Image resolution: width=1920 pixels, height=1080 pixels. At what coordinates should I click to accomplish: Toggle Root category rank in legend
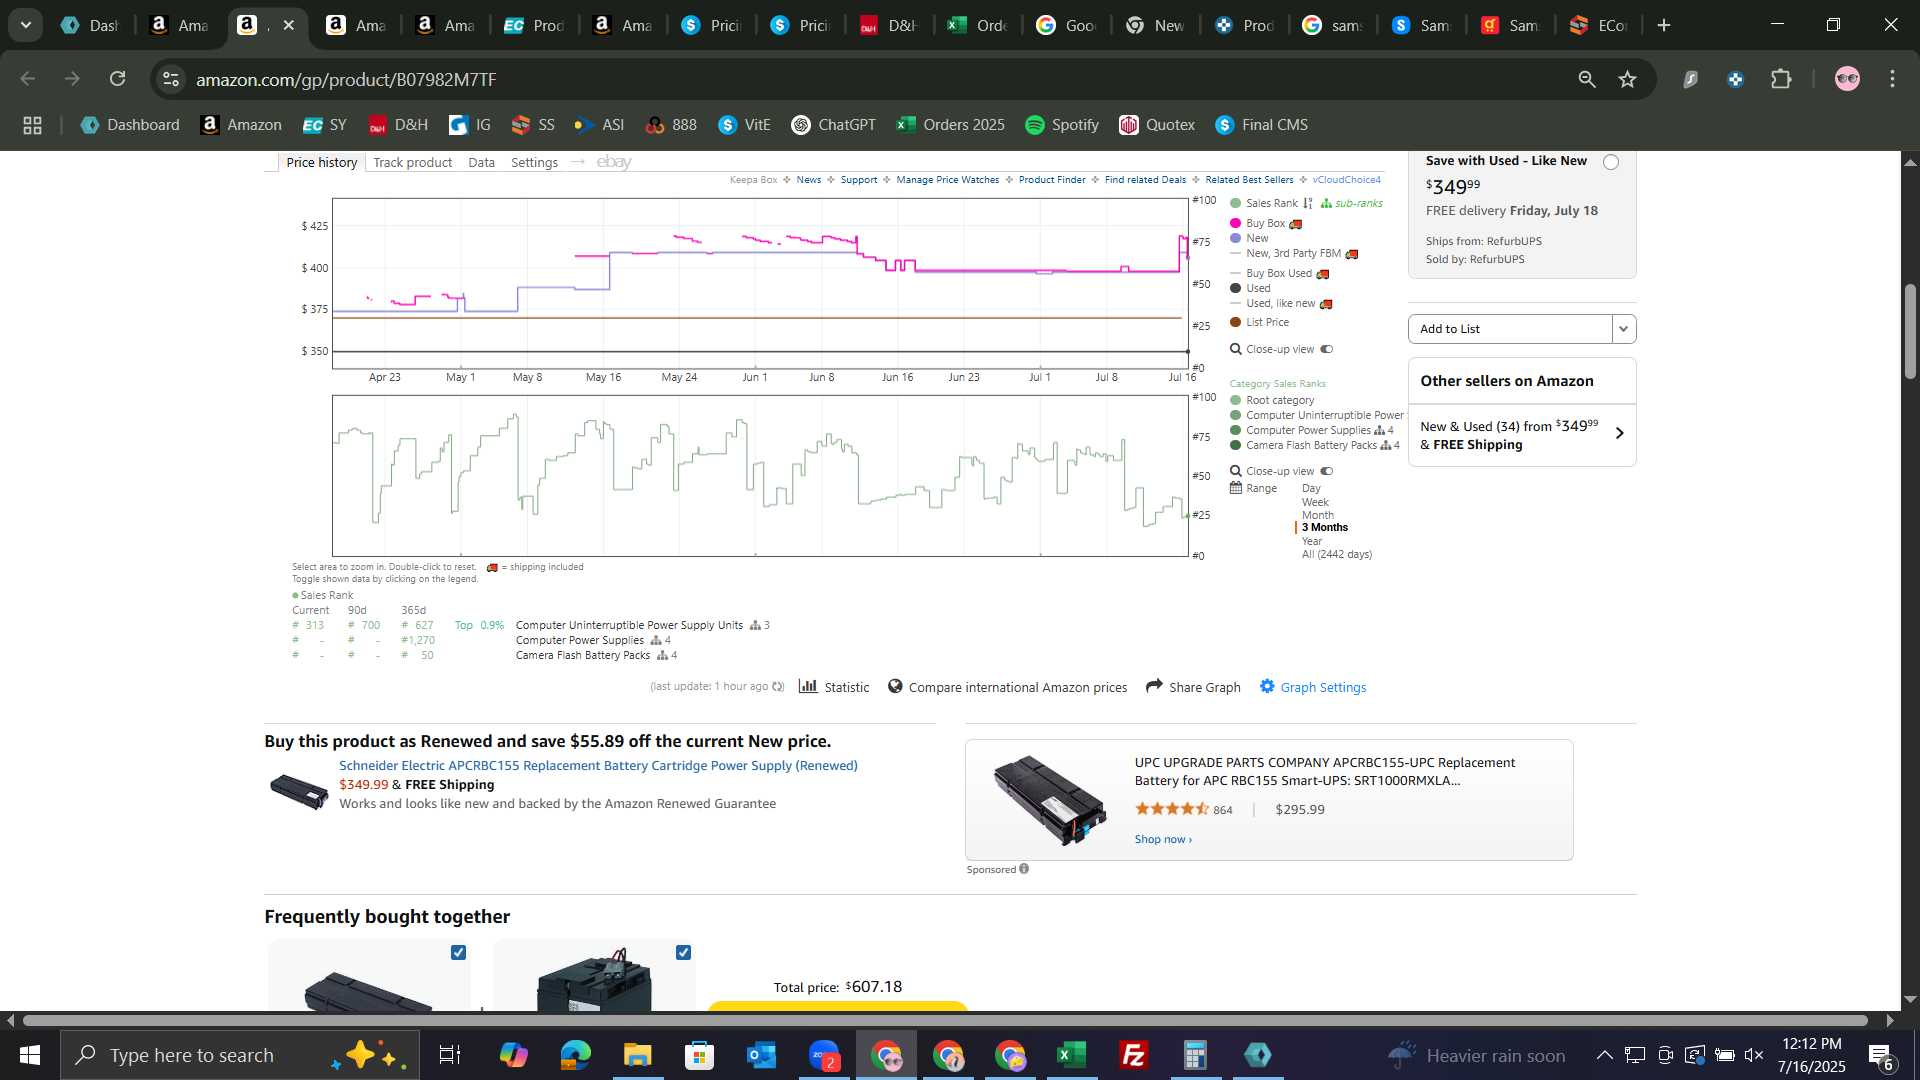pos(1272,400)
